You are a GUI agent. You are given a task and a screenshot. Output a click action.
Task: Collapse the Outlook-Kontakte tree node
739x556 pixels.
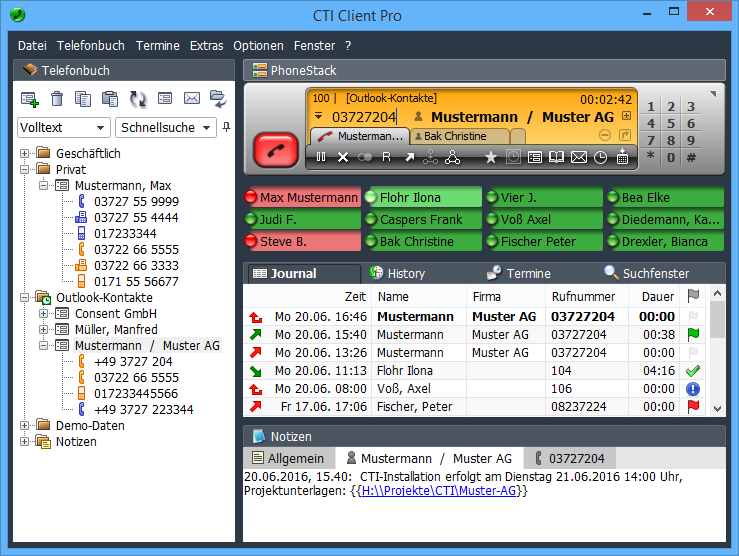[24, 298]
